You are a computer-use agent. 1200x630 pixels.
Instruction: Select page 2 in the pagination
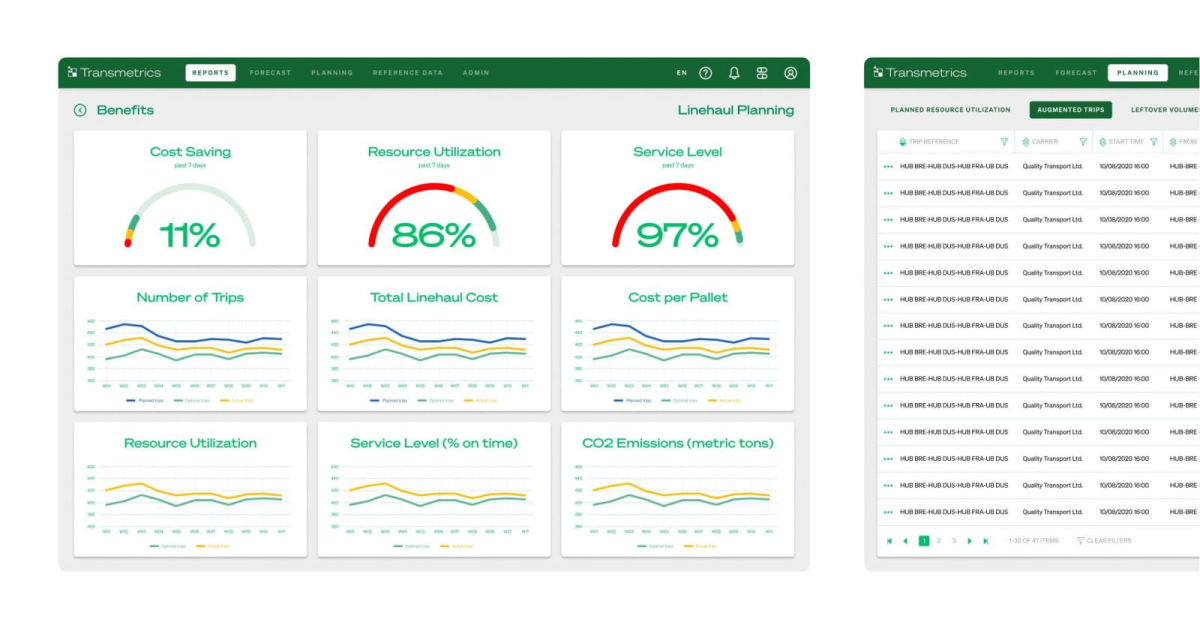click(939, 541)
